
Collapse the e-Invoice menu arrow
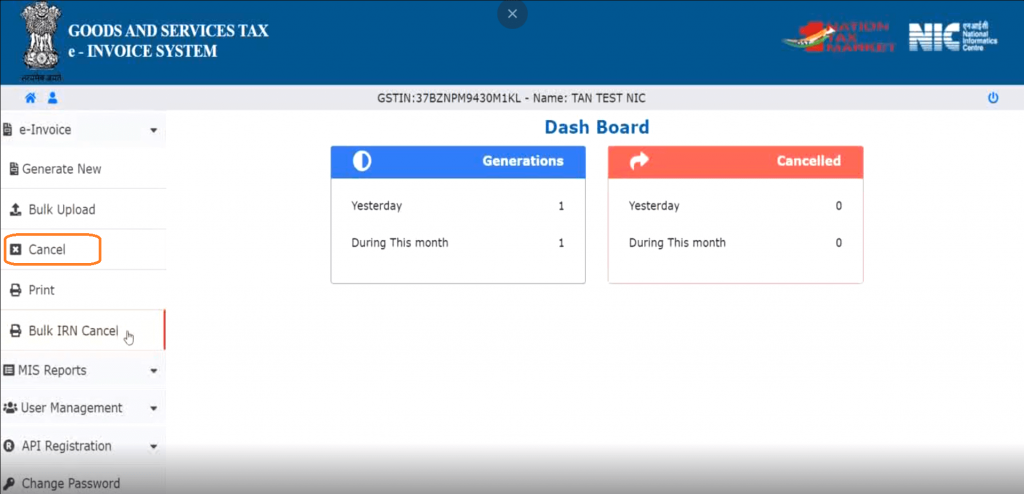pos(153,130)
